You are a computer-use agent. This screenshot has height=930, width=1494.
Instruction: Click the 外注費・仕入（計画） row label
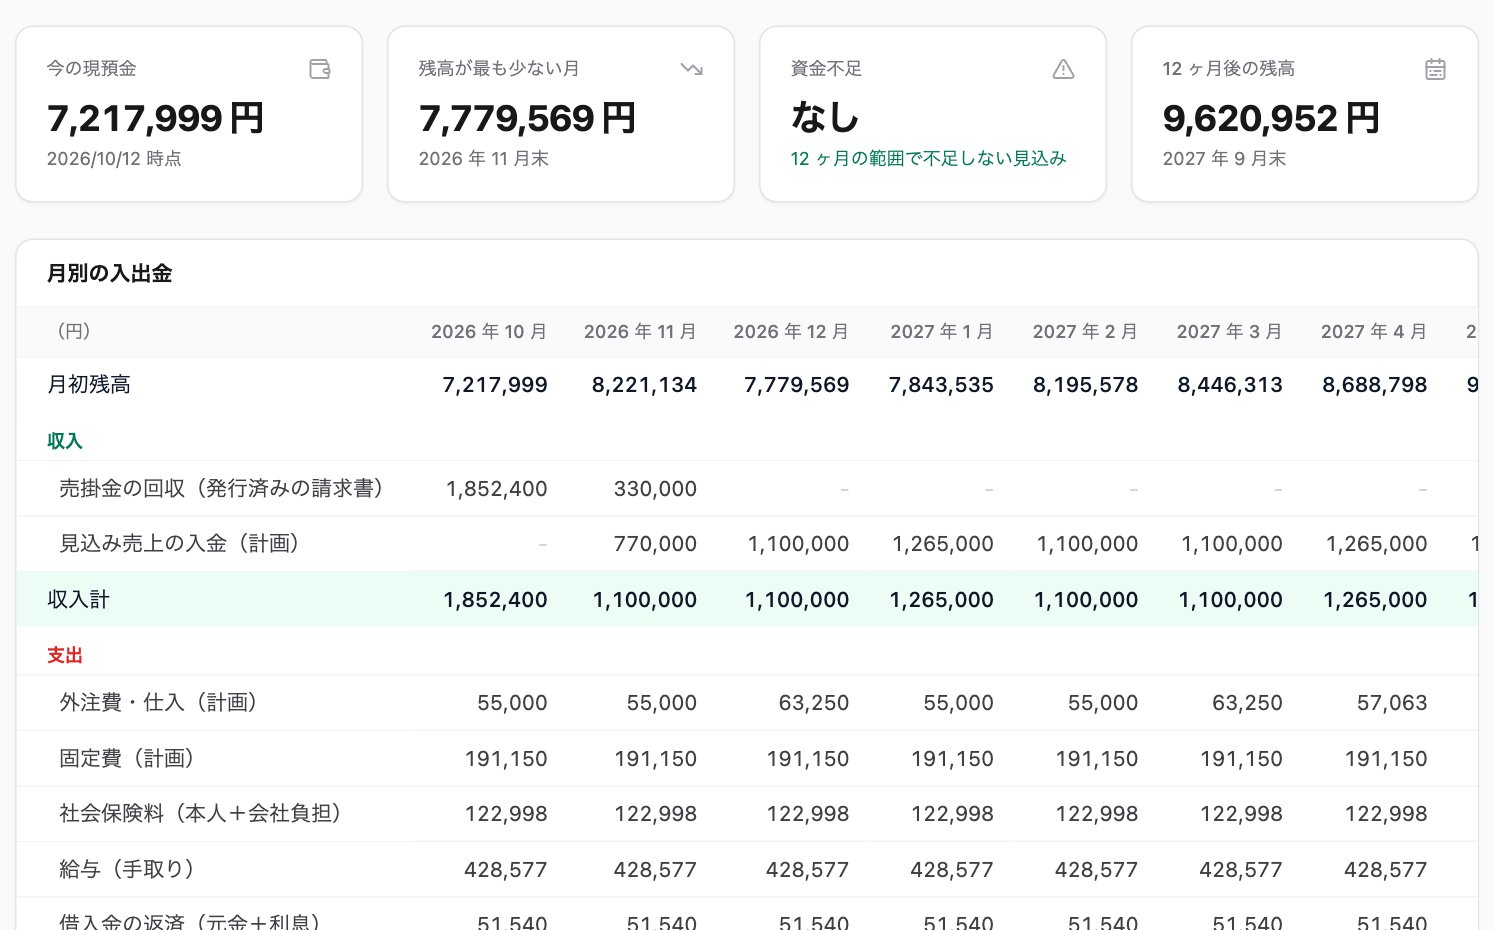[158, 702]
